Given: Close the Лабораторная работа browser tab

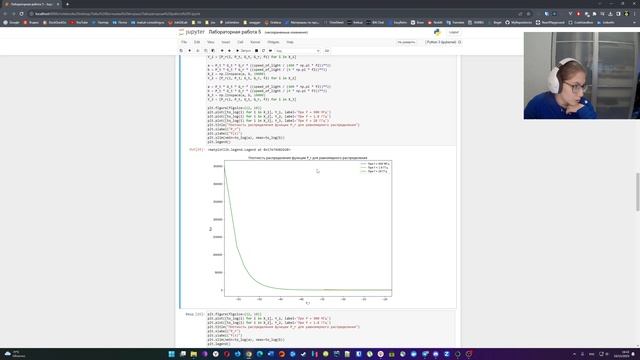Looking at the screenshot, I should pos(58,4).
